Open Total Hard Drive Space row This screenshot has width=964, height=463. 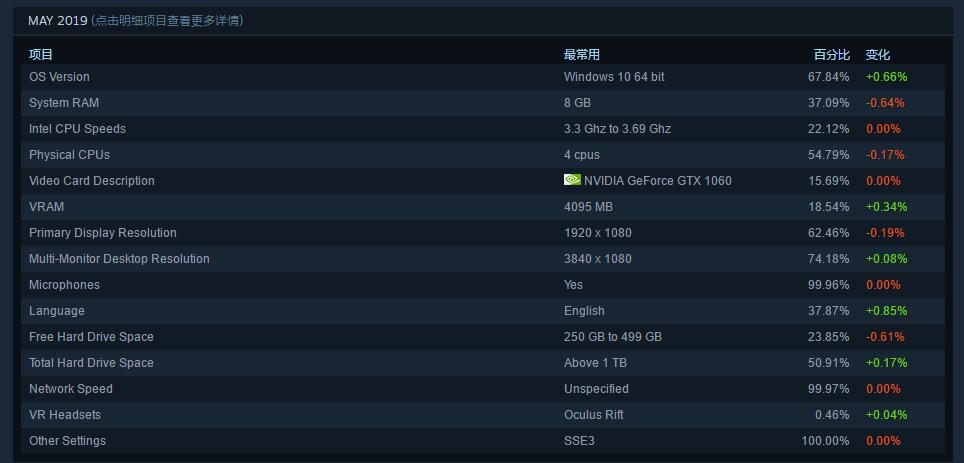pos(483,362)
